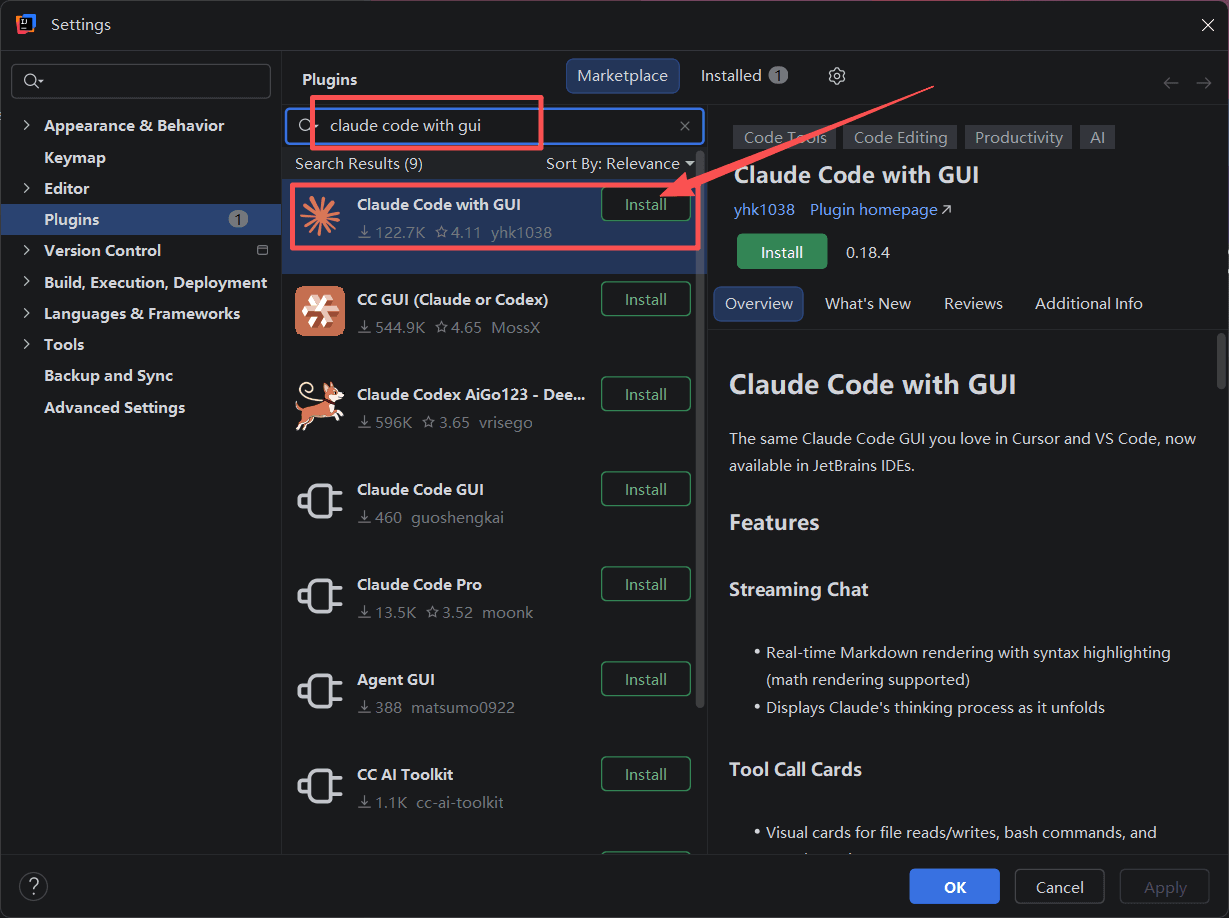The height and width of the screenshot is (918, 1229).
Task: Expand Appearance & Behavior settings
Action: point(27,125)
